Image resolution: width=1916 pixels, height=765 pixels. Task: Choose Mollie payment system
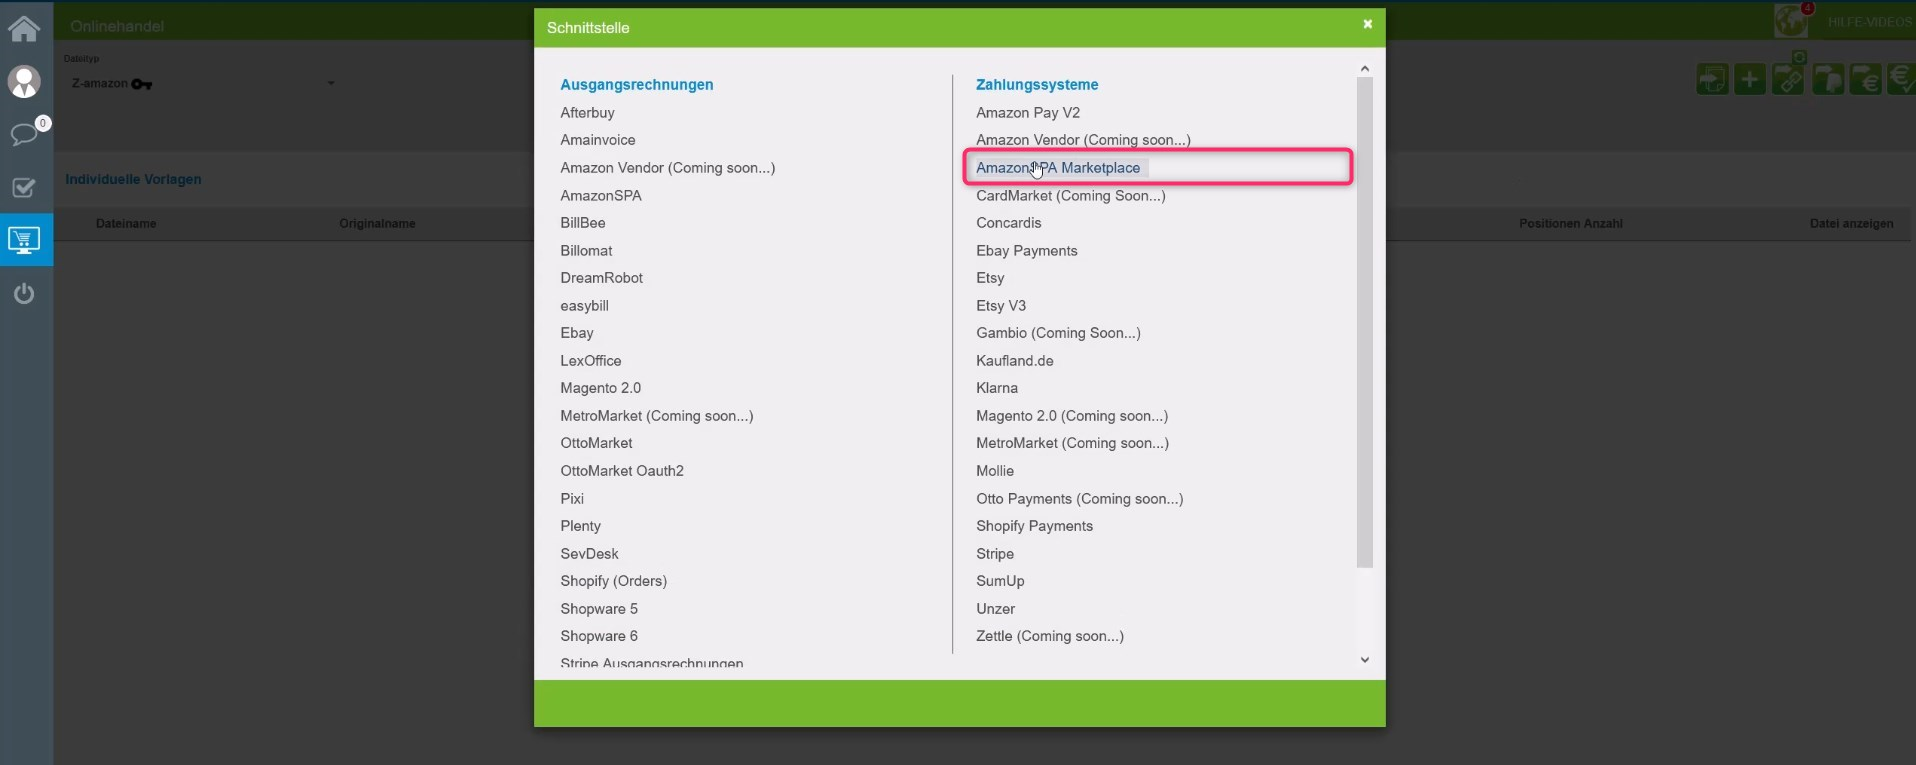pos(995,471)
